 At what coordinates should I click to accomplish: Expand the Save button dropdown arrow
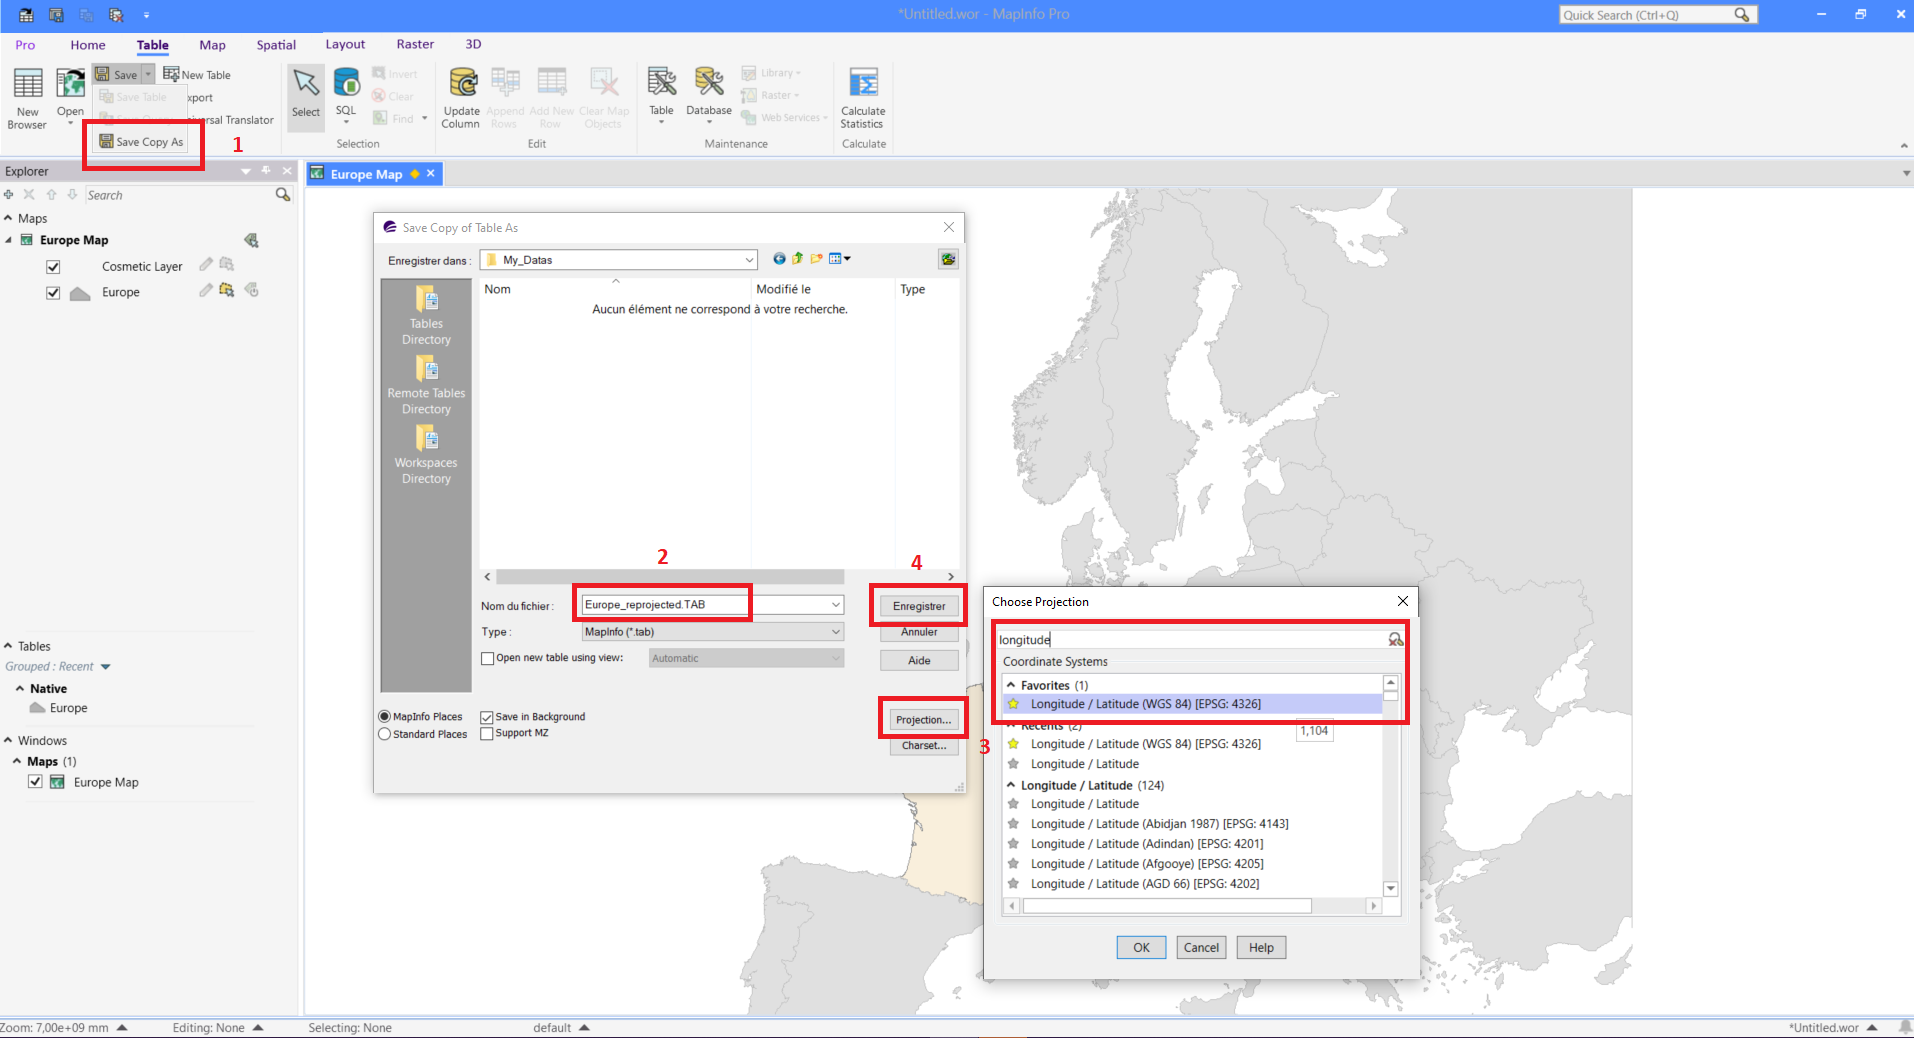[x=148, y=74]
